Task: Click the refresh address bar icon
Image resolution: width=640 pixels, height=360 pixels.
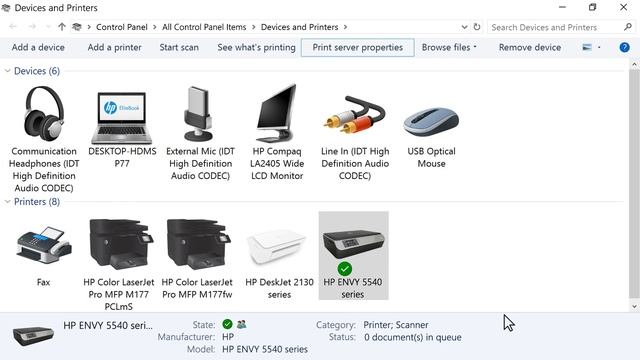Action: (477, 27)
